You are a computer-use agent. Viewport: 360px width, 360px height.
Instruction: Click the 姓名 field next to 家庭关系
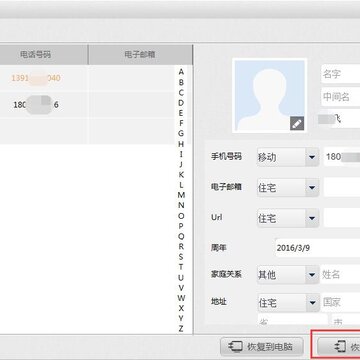(x=340, y=275)
